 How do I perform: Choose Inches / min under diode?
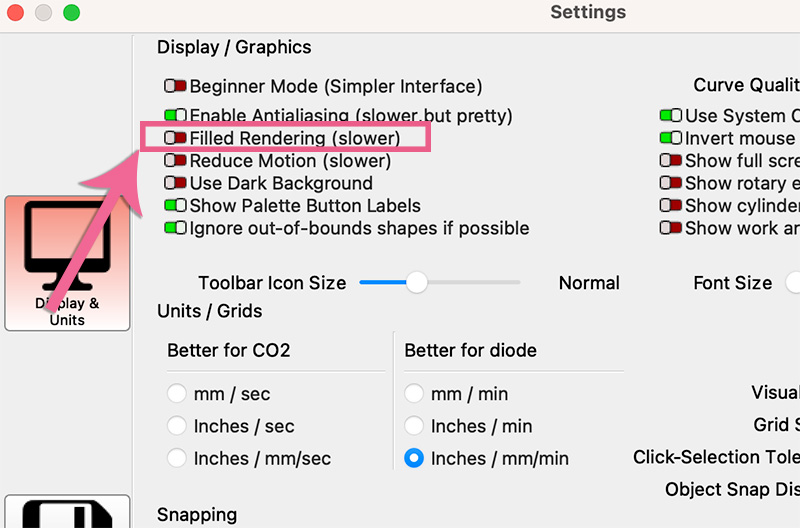(x=414, y=426)
